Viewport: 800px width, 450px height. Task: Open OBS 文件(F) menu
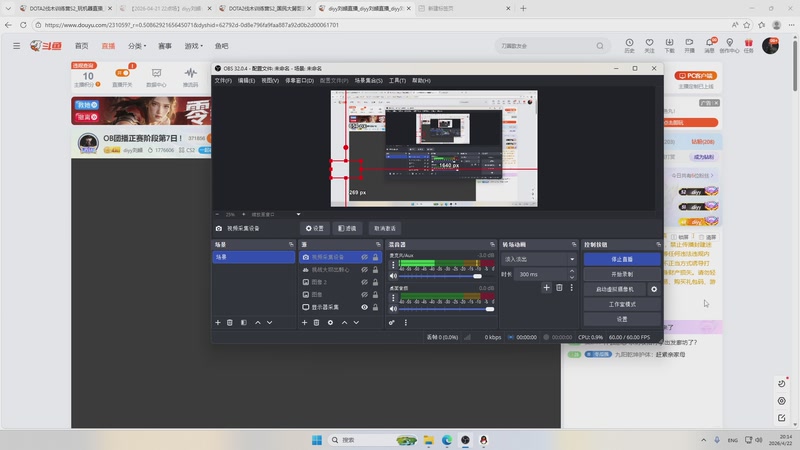223,81
